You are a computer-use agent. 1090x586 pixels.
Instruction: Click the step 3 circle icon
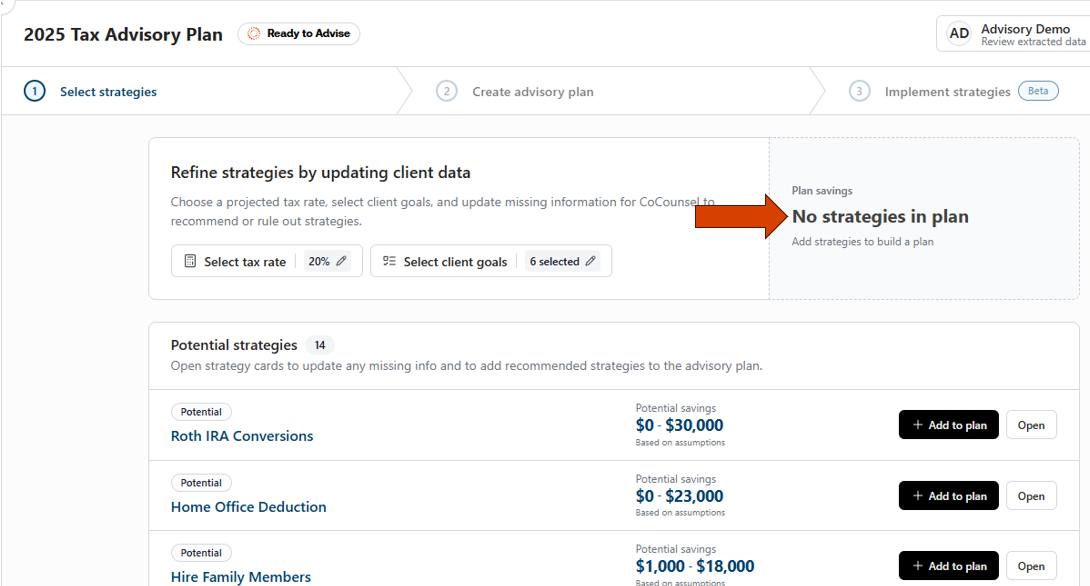859,92
